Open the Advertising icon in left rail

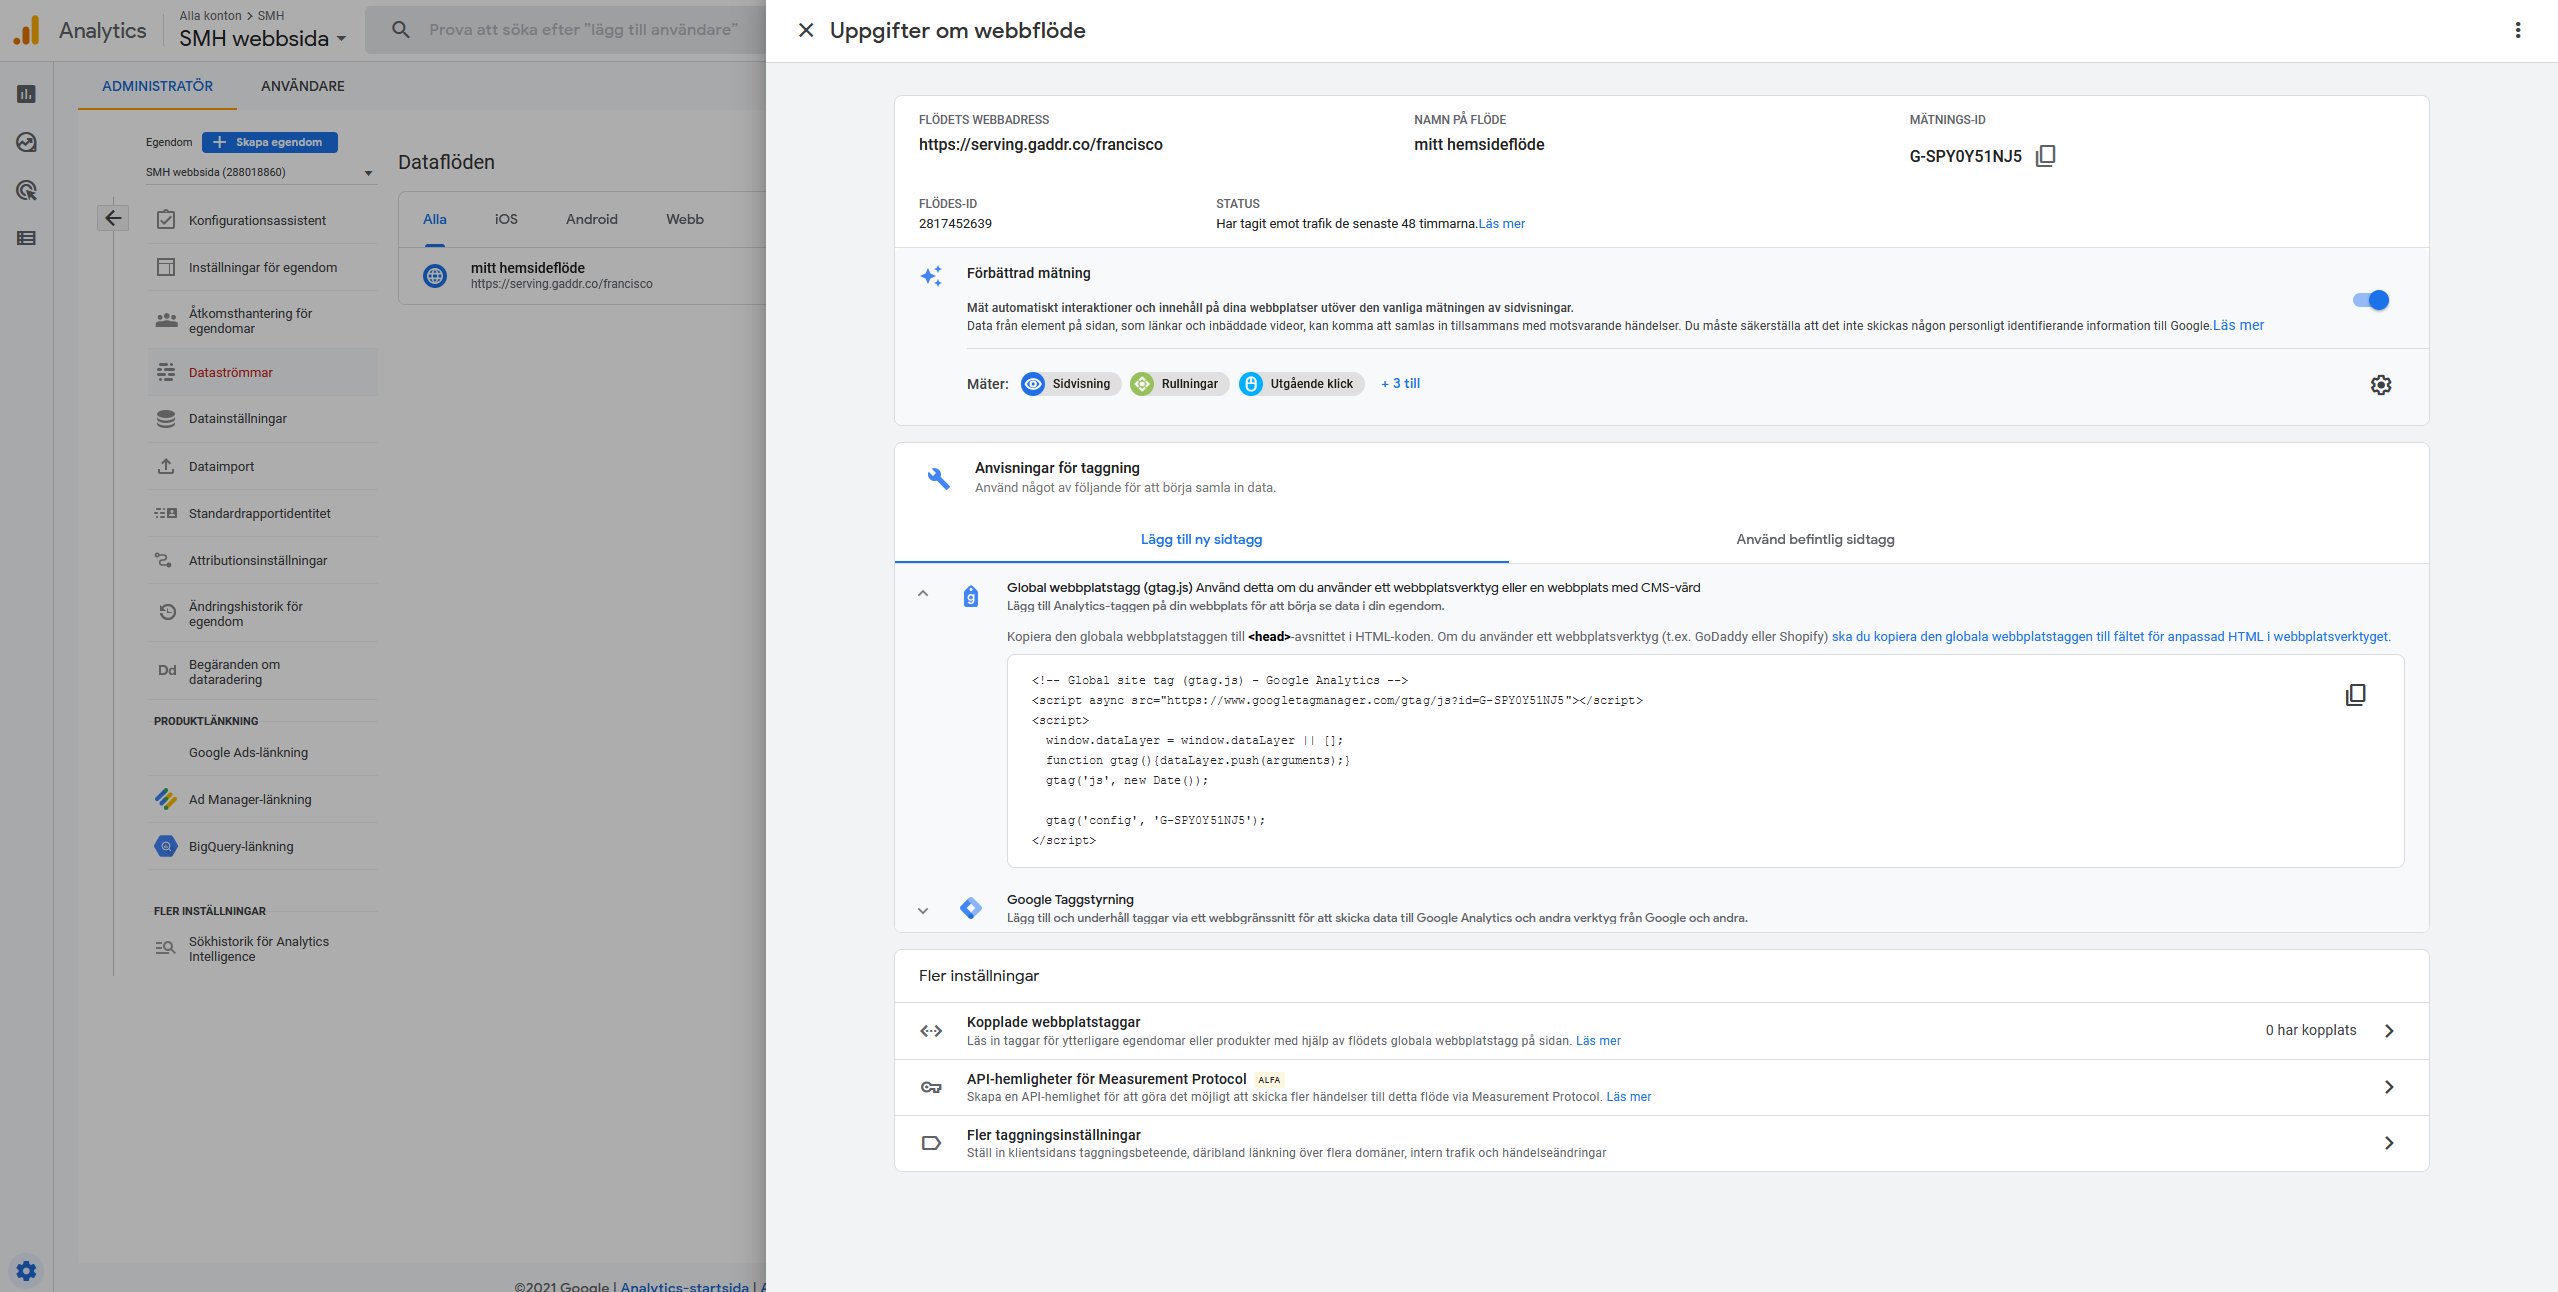[x=26, y=190]
